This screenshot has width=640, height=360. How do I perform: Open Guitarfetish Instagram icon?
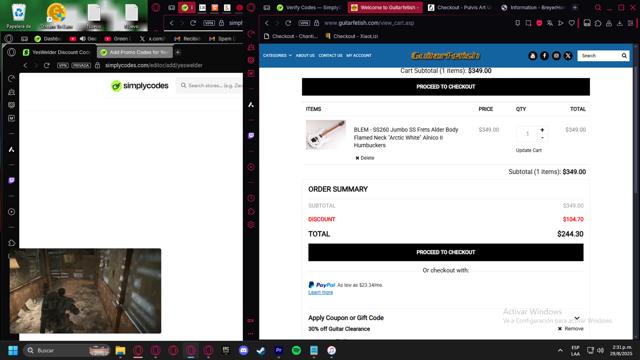[x=556, y=56]
